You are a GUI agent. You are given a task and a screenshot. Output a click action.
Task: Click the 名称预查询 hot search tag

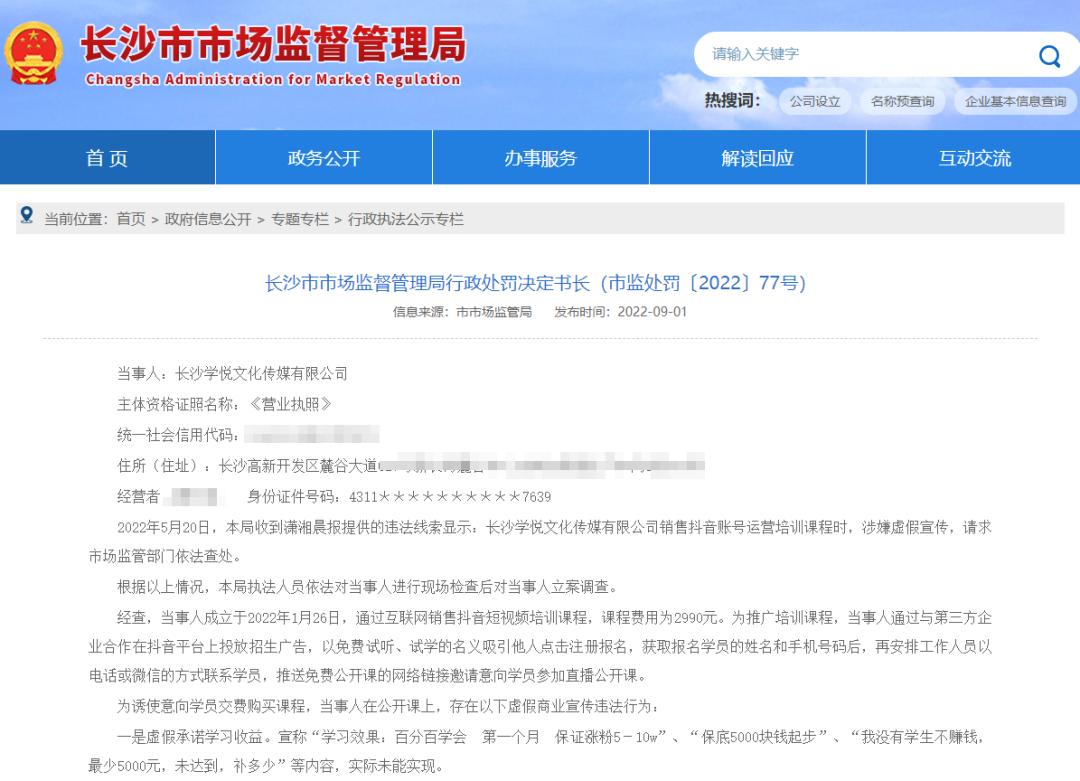click(x=902, y=101)
